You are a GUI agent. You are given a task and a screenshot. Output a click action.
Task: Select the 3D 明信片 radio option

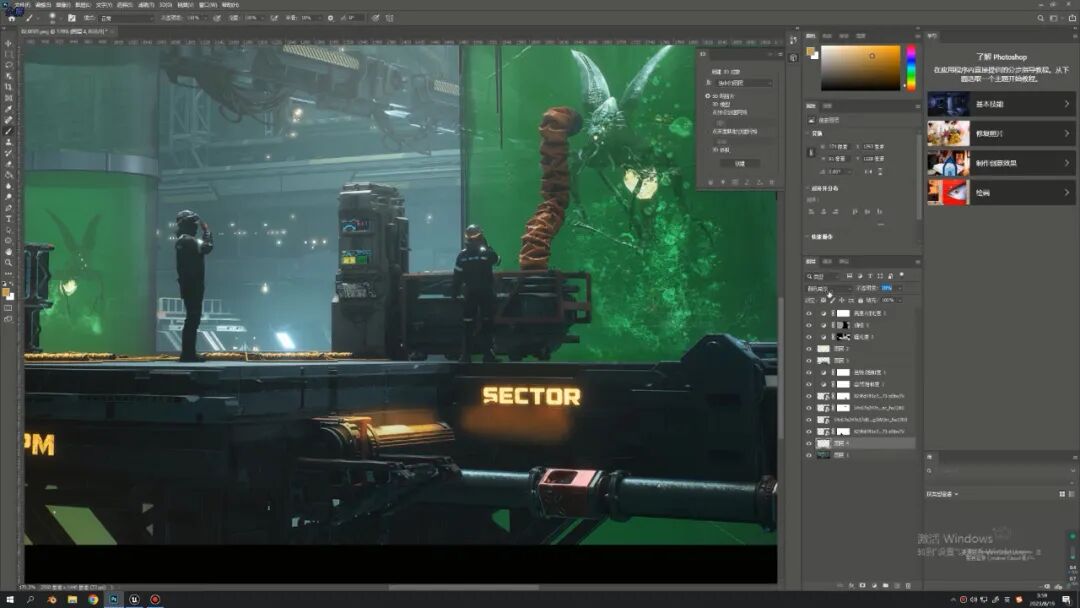[707, 96]
